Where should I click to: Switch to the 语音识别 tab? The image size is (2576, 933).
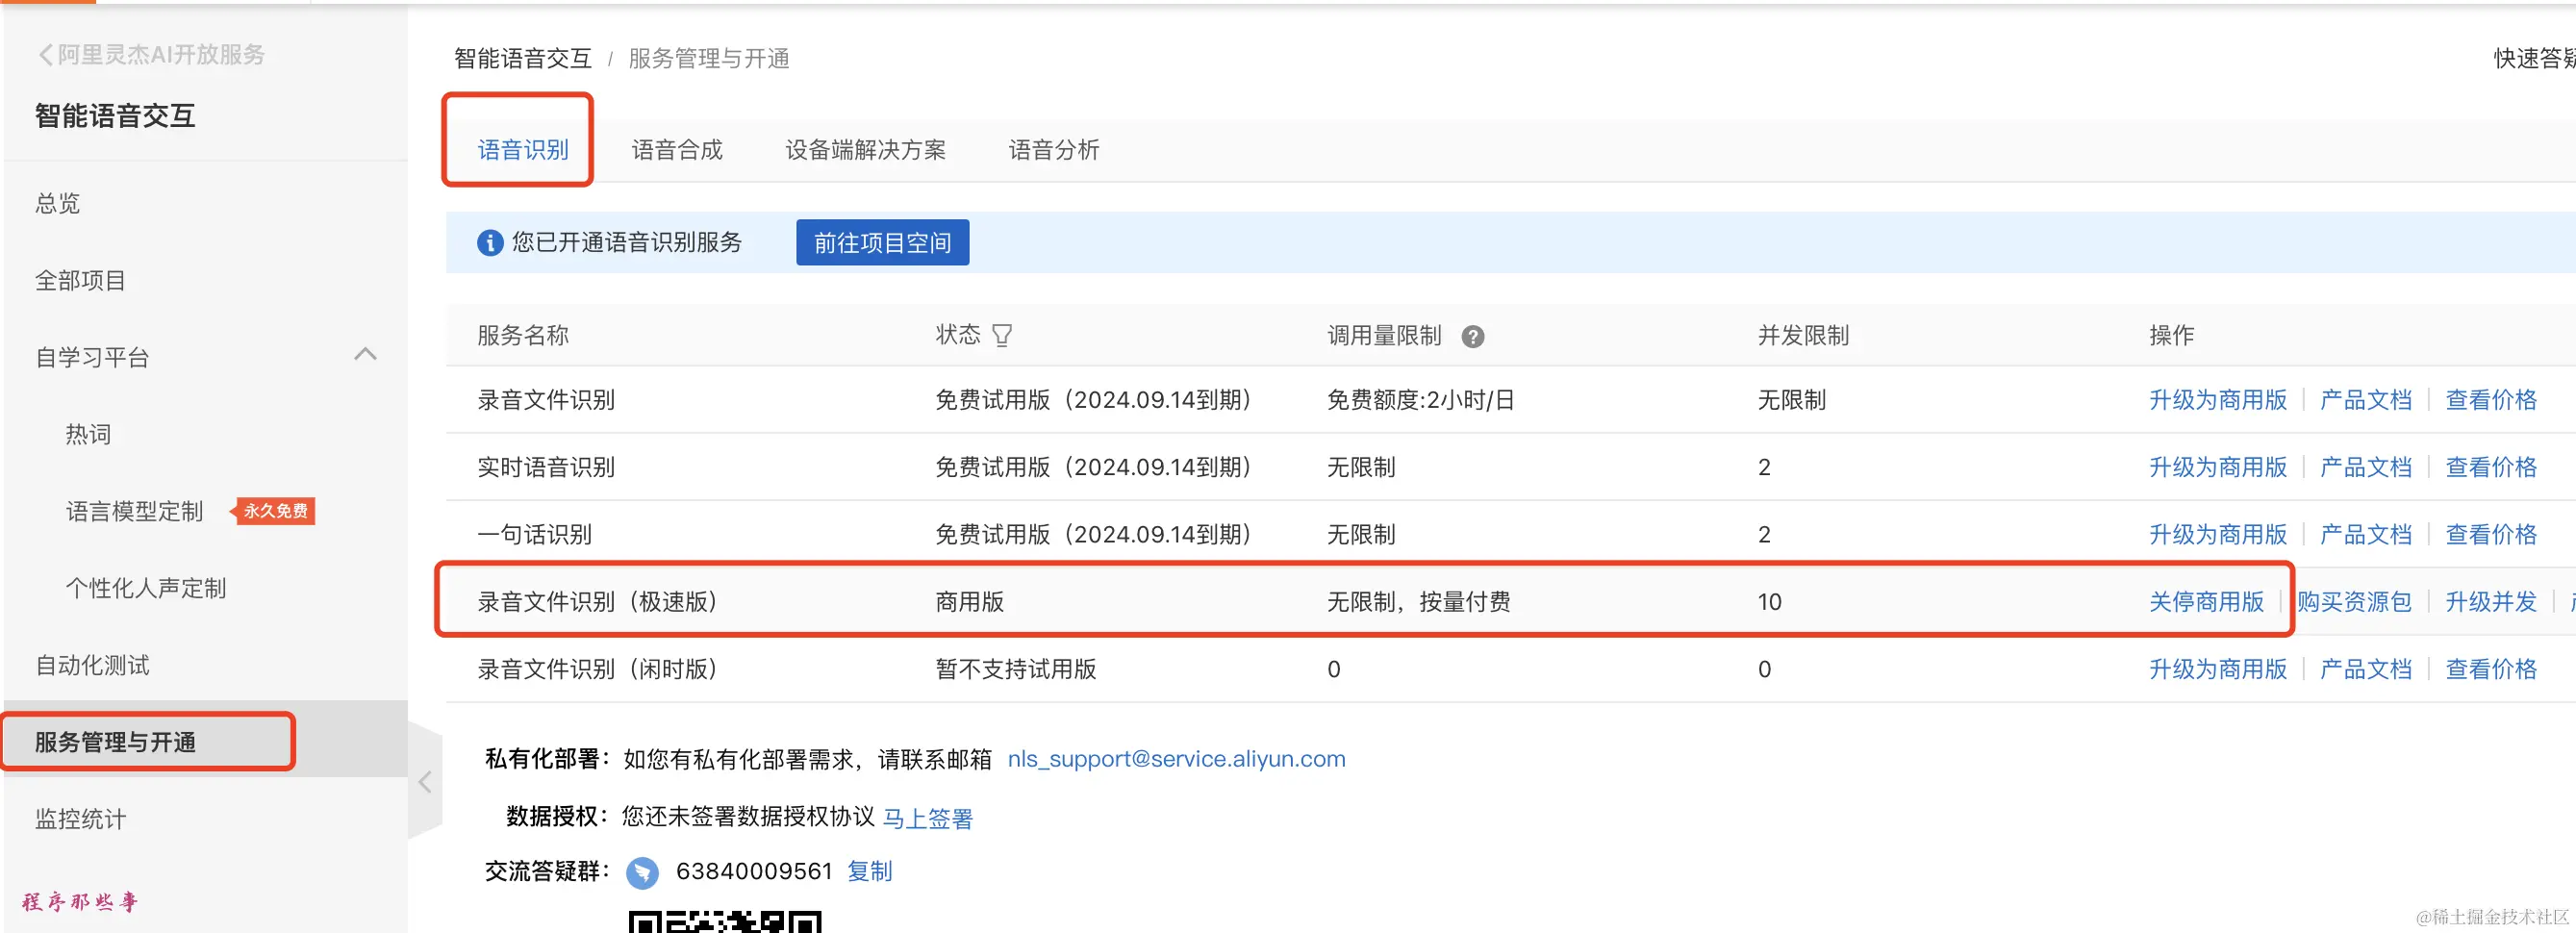tap(523, 150)
